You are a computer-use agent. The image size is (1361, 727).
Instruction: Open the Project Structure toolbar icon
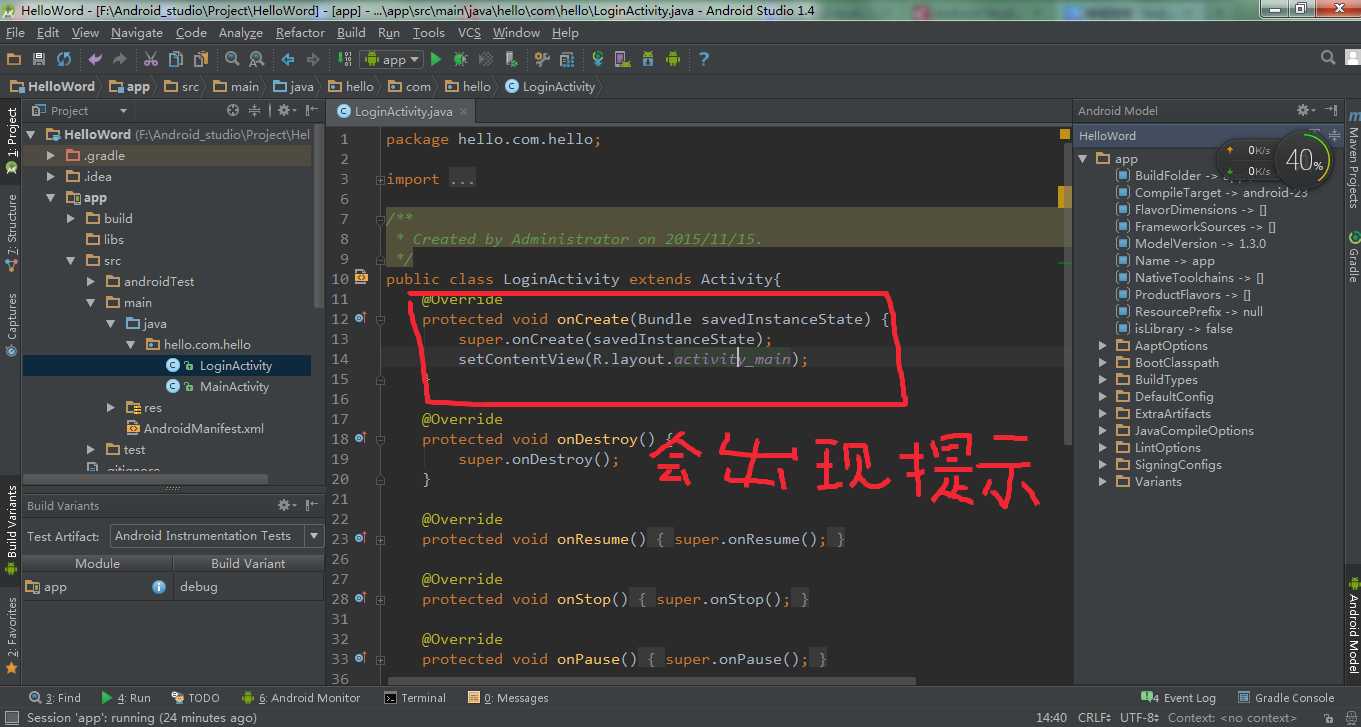pyautogui.click(x=566, y=59)
